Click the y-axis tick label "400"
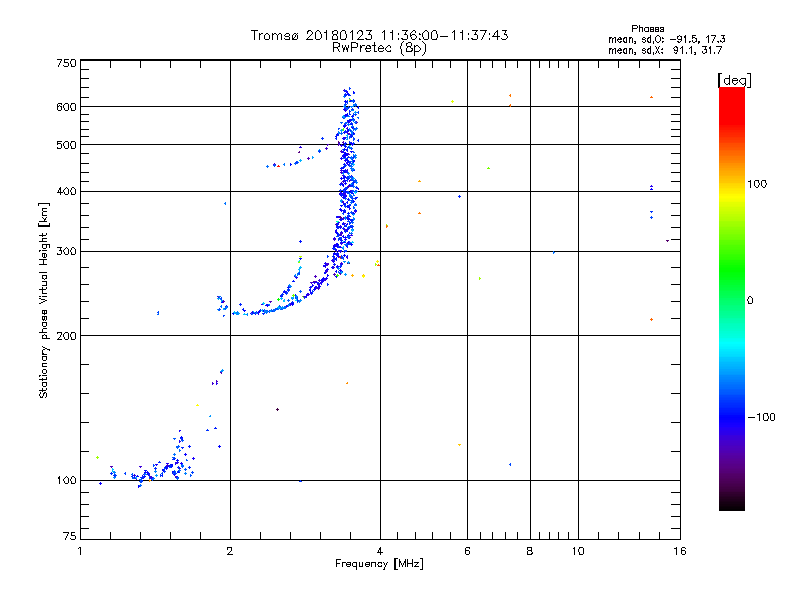This screenshot has height=600, width=800. (66, 192)
